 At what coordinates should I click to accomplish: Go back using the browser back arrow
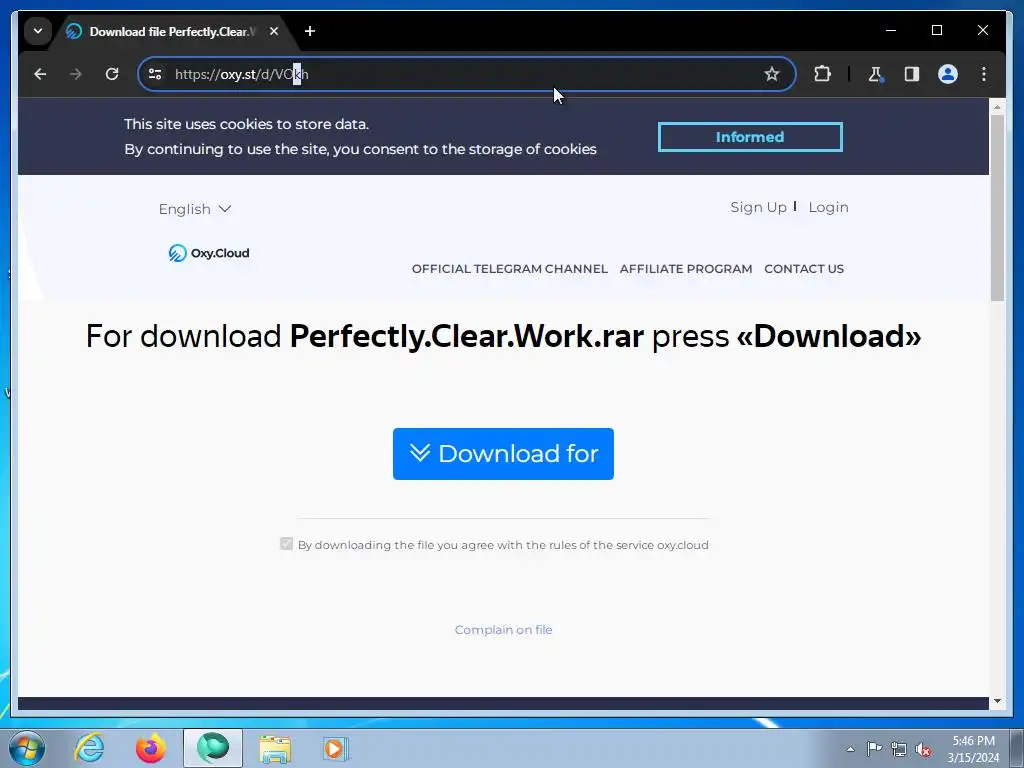[x=40, y=74]
